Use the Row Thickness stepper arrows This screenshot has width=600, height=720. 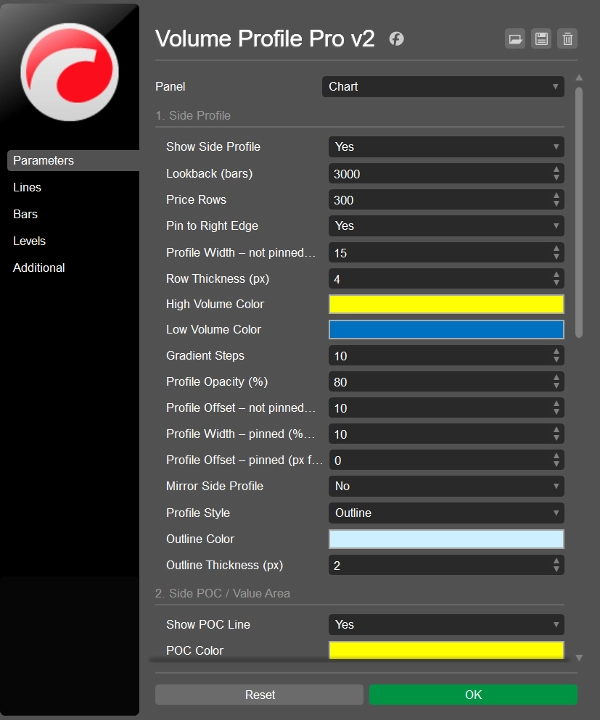[556, 279]
